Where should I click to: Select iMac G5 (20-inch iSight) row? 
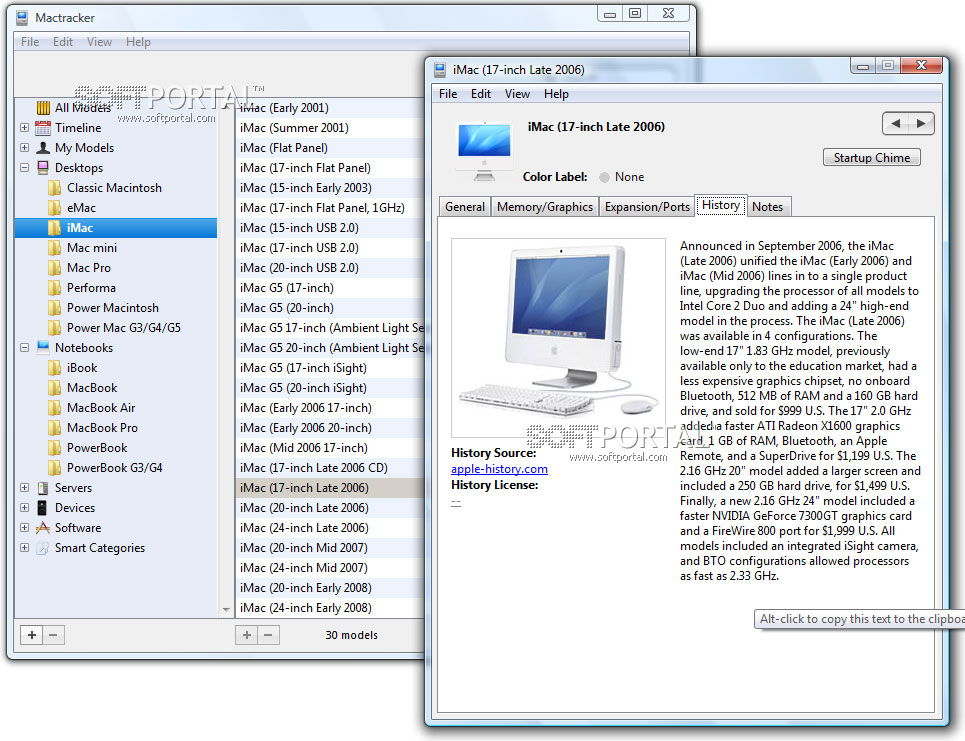pyautogui.click(x=330, y=388)
